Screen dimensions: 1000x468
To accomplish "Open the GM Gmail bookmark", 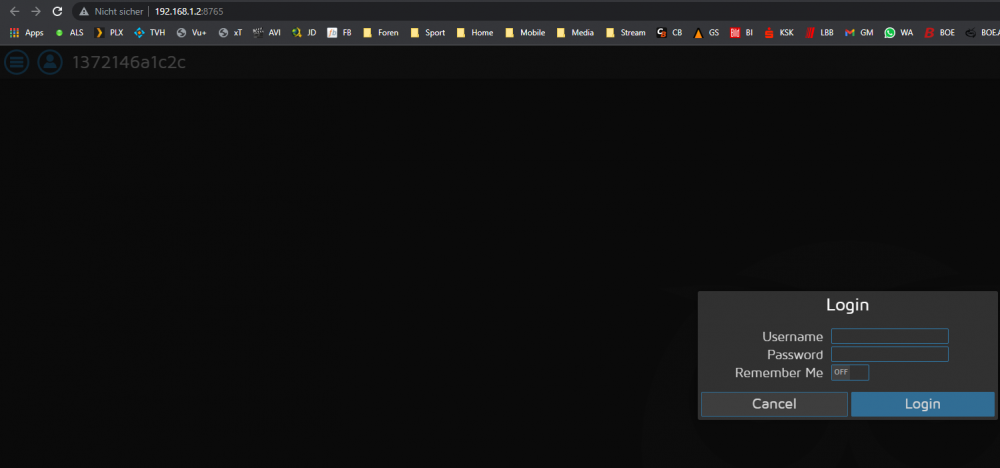I will pyautogui.click(x=859, y=33).
